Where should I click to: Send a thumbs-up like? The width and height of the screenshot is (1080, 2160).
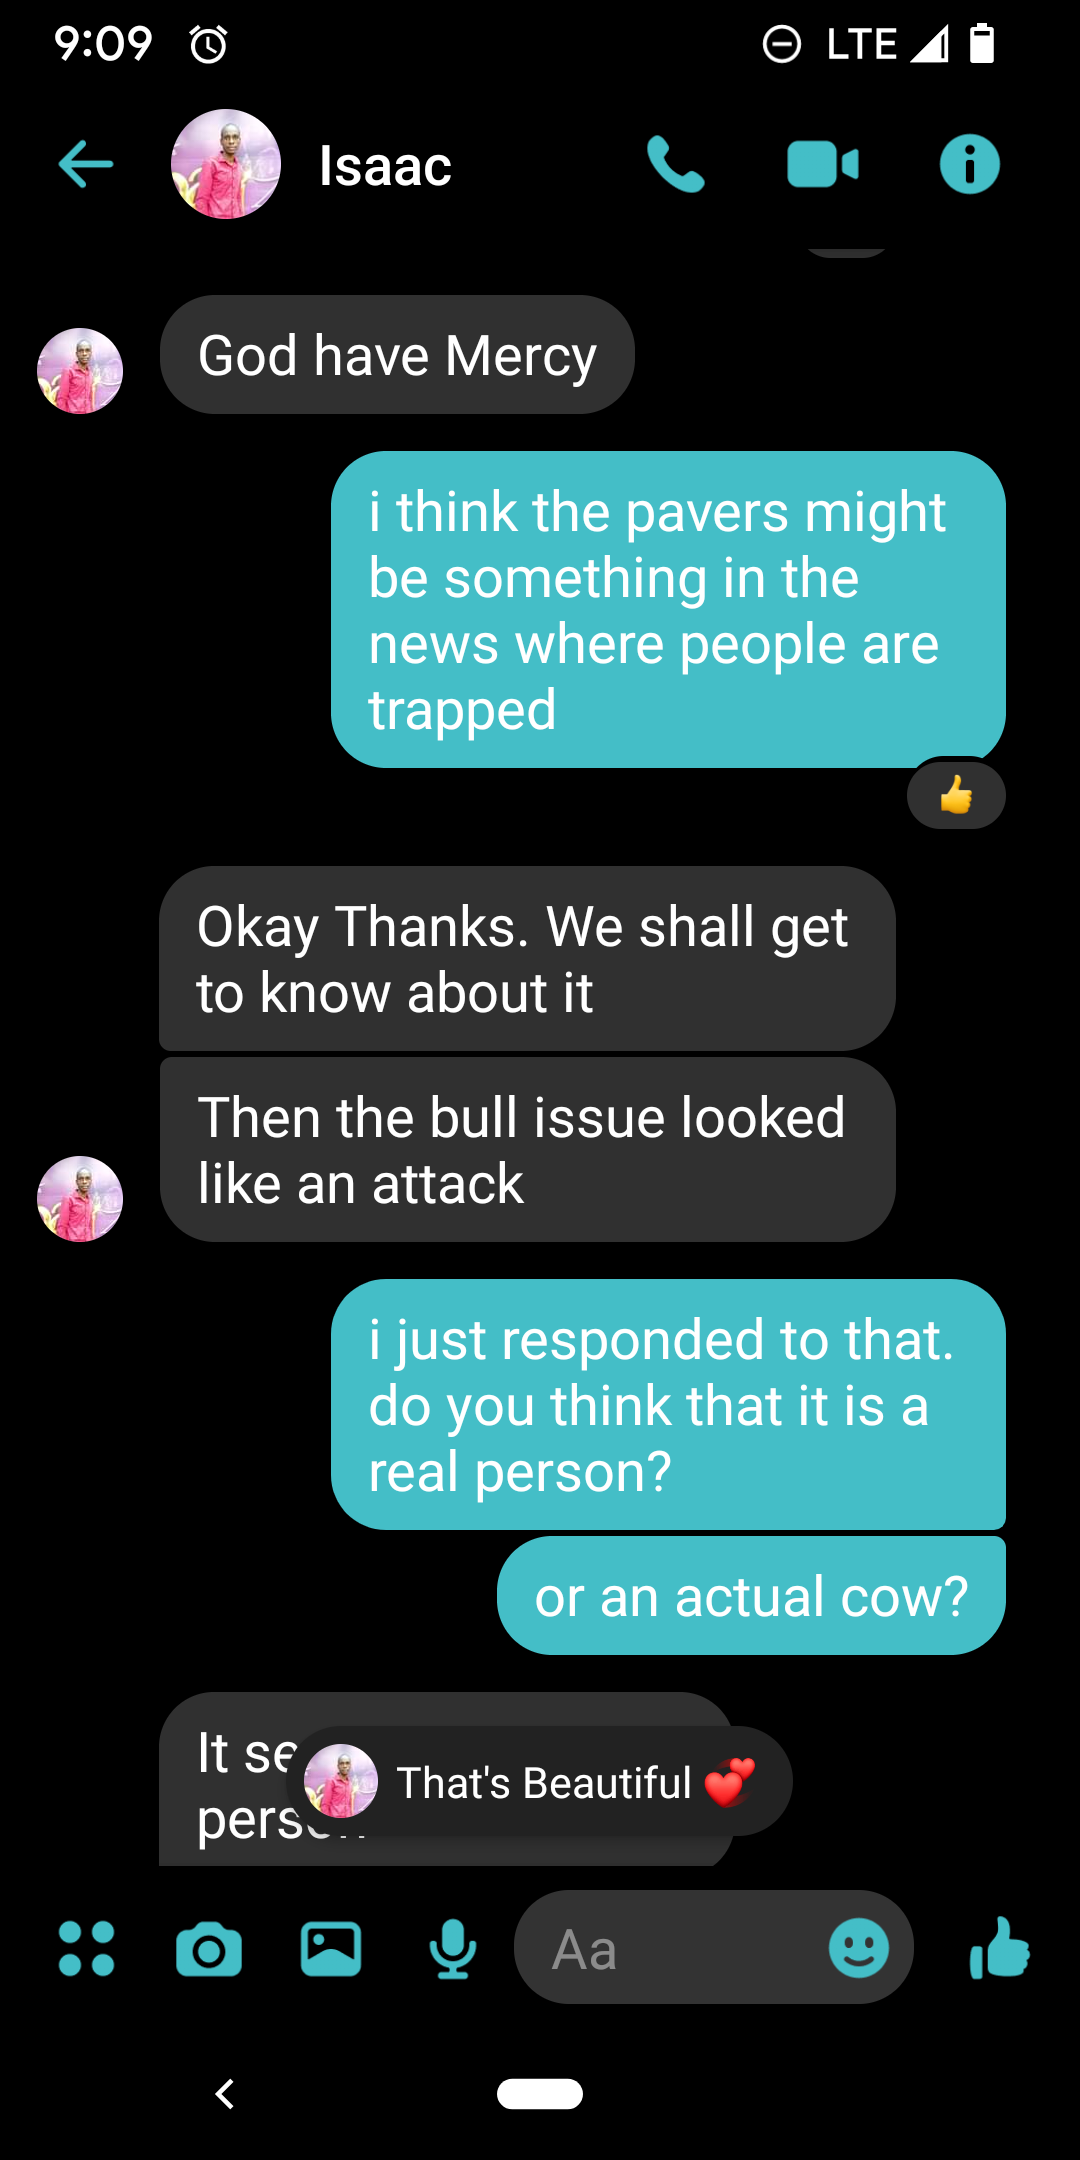[999, 1948]
